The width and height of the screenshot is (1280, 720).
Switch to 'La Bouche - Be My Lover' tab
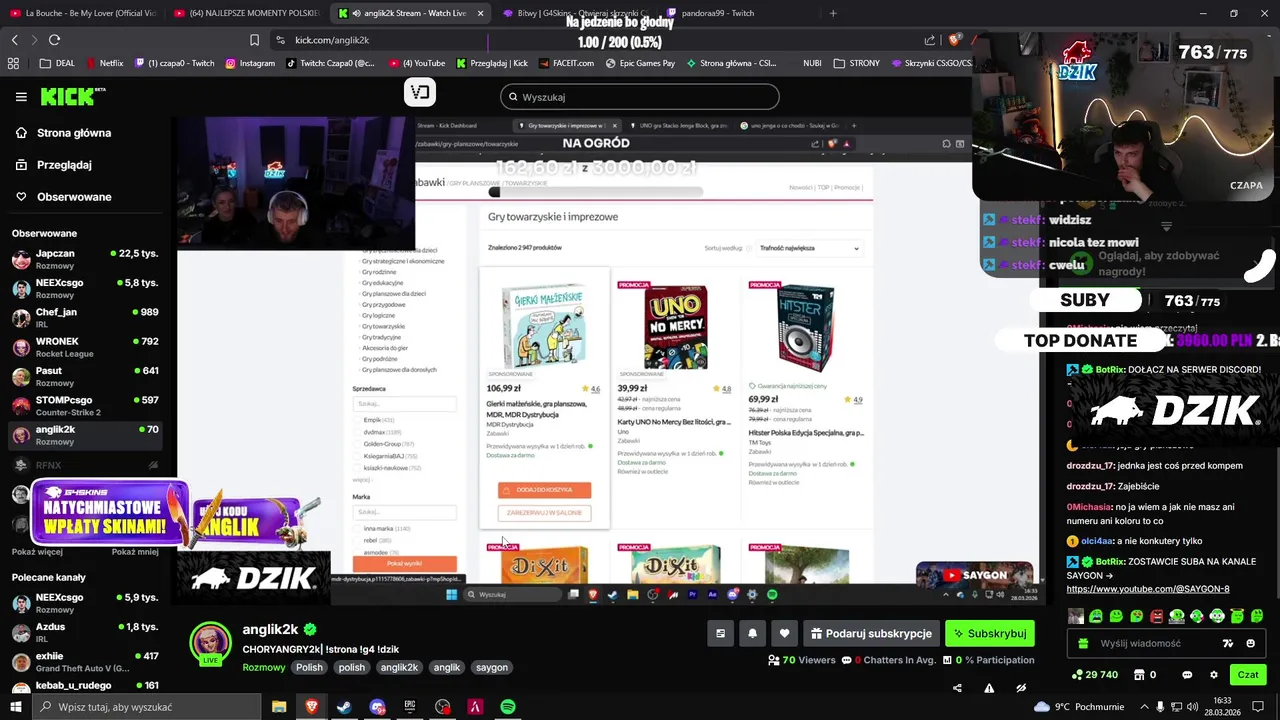[82, 13]
